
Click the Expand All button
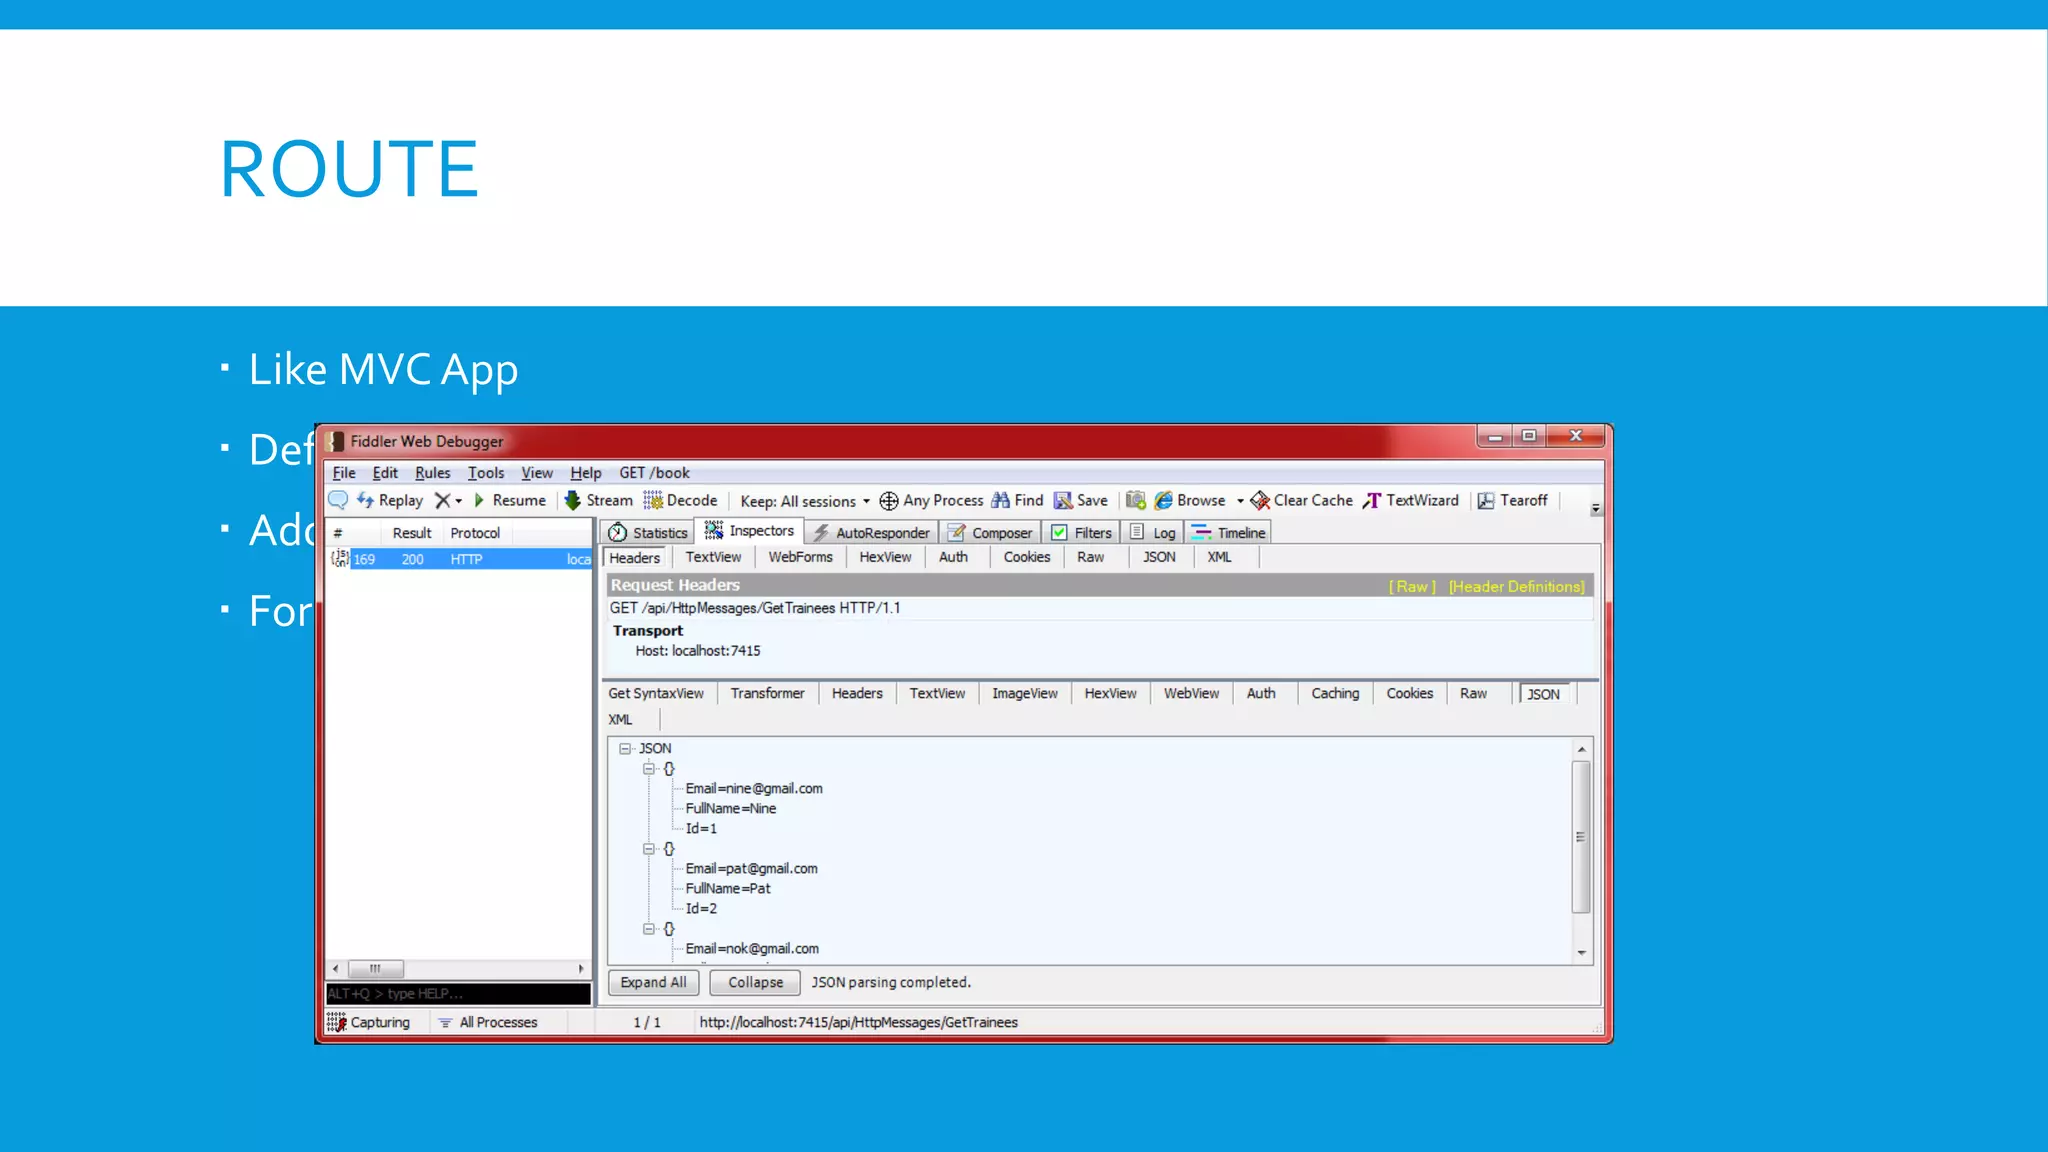[653, 982]
